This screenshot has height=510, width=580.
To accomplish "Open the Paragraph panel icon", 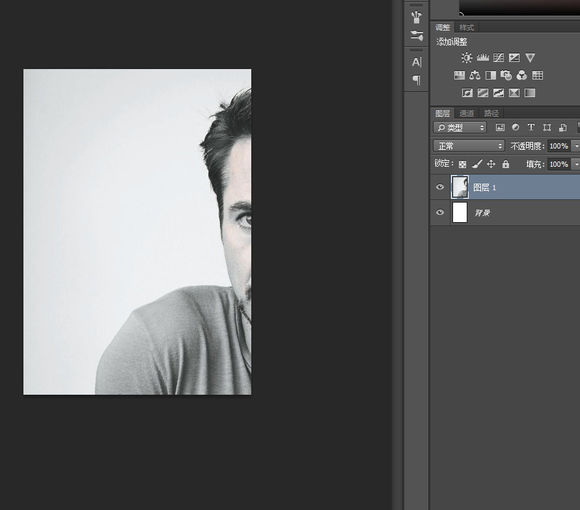I will tap(417, 80).
